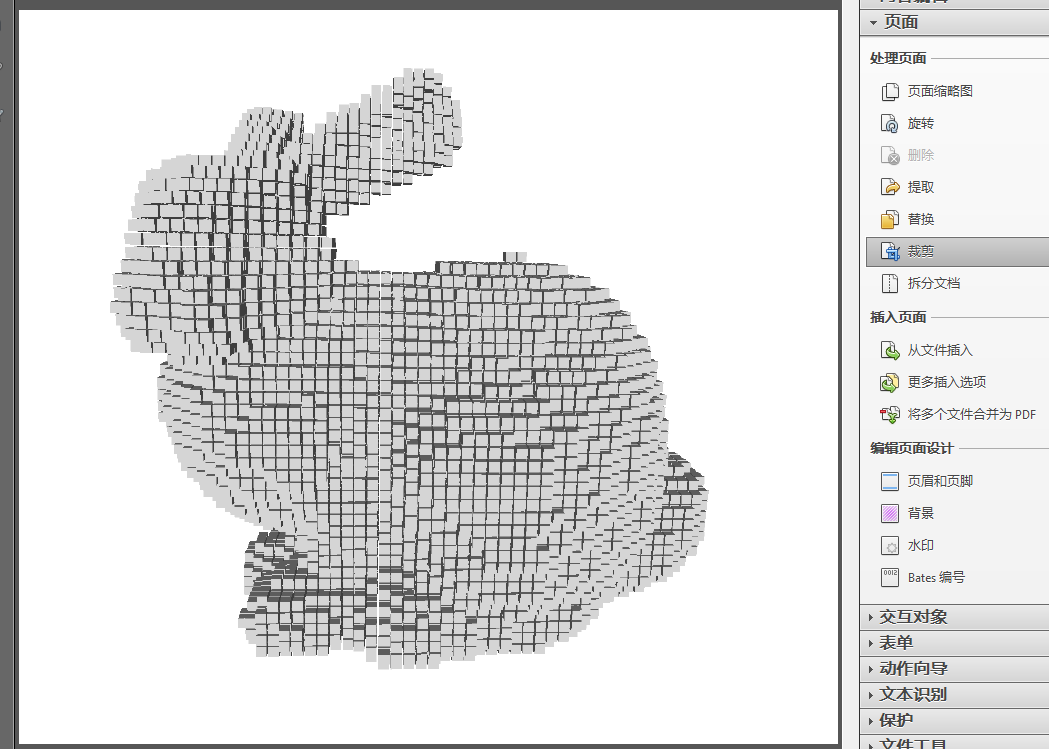Click the 旋转 rotate pages icon

point(890,124)
